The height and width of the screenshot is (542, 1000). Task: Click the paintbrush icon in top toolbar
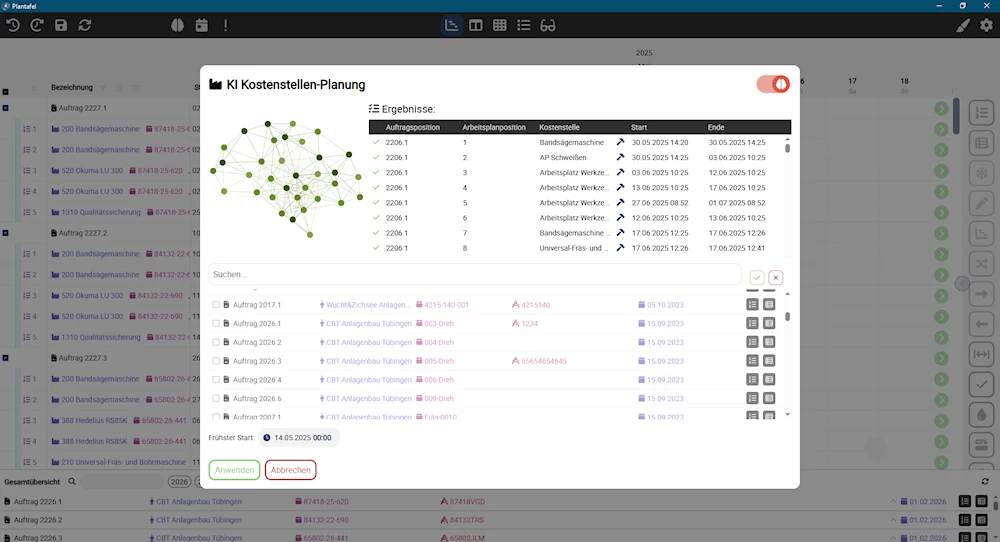point(962,25)
